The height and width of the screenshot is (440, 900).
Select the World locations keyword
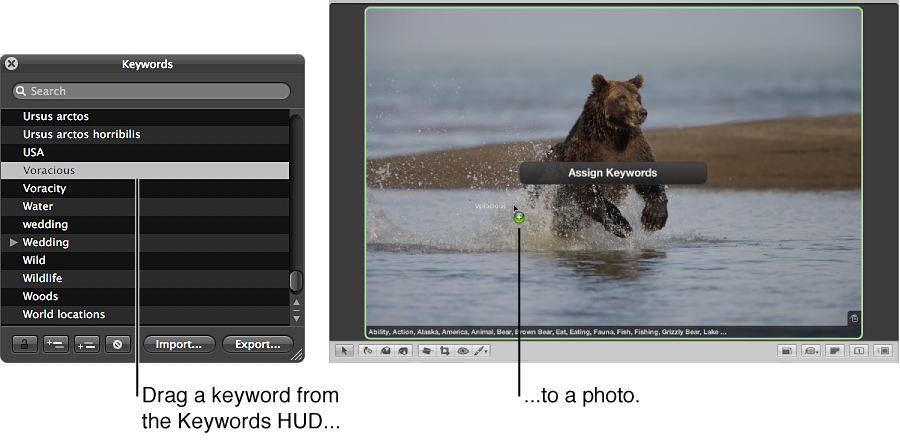coord(145,314)
